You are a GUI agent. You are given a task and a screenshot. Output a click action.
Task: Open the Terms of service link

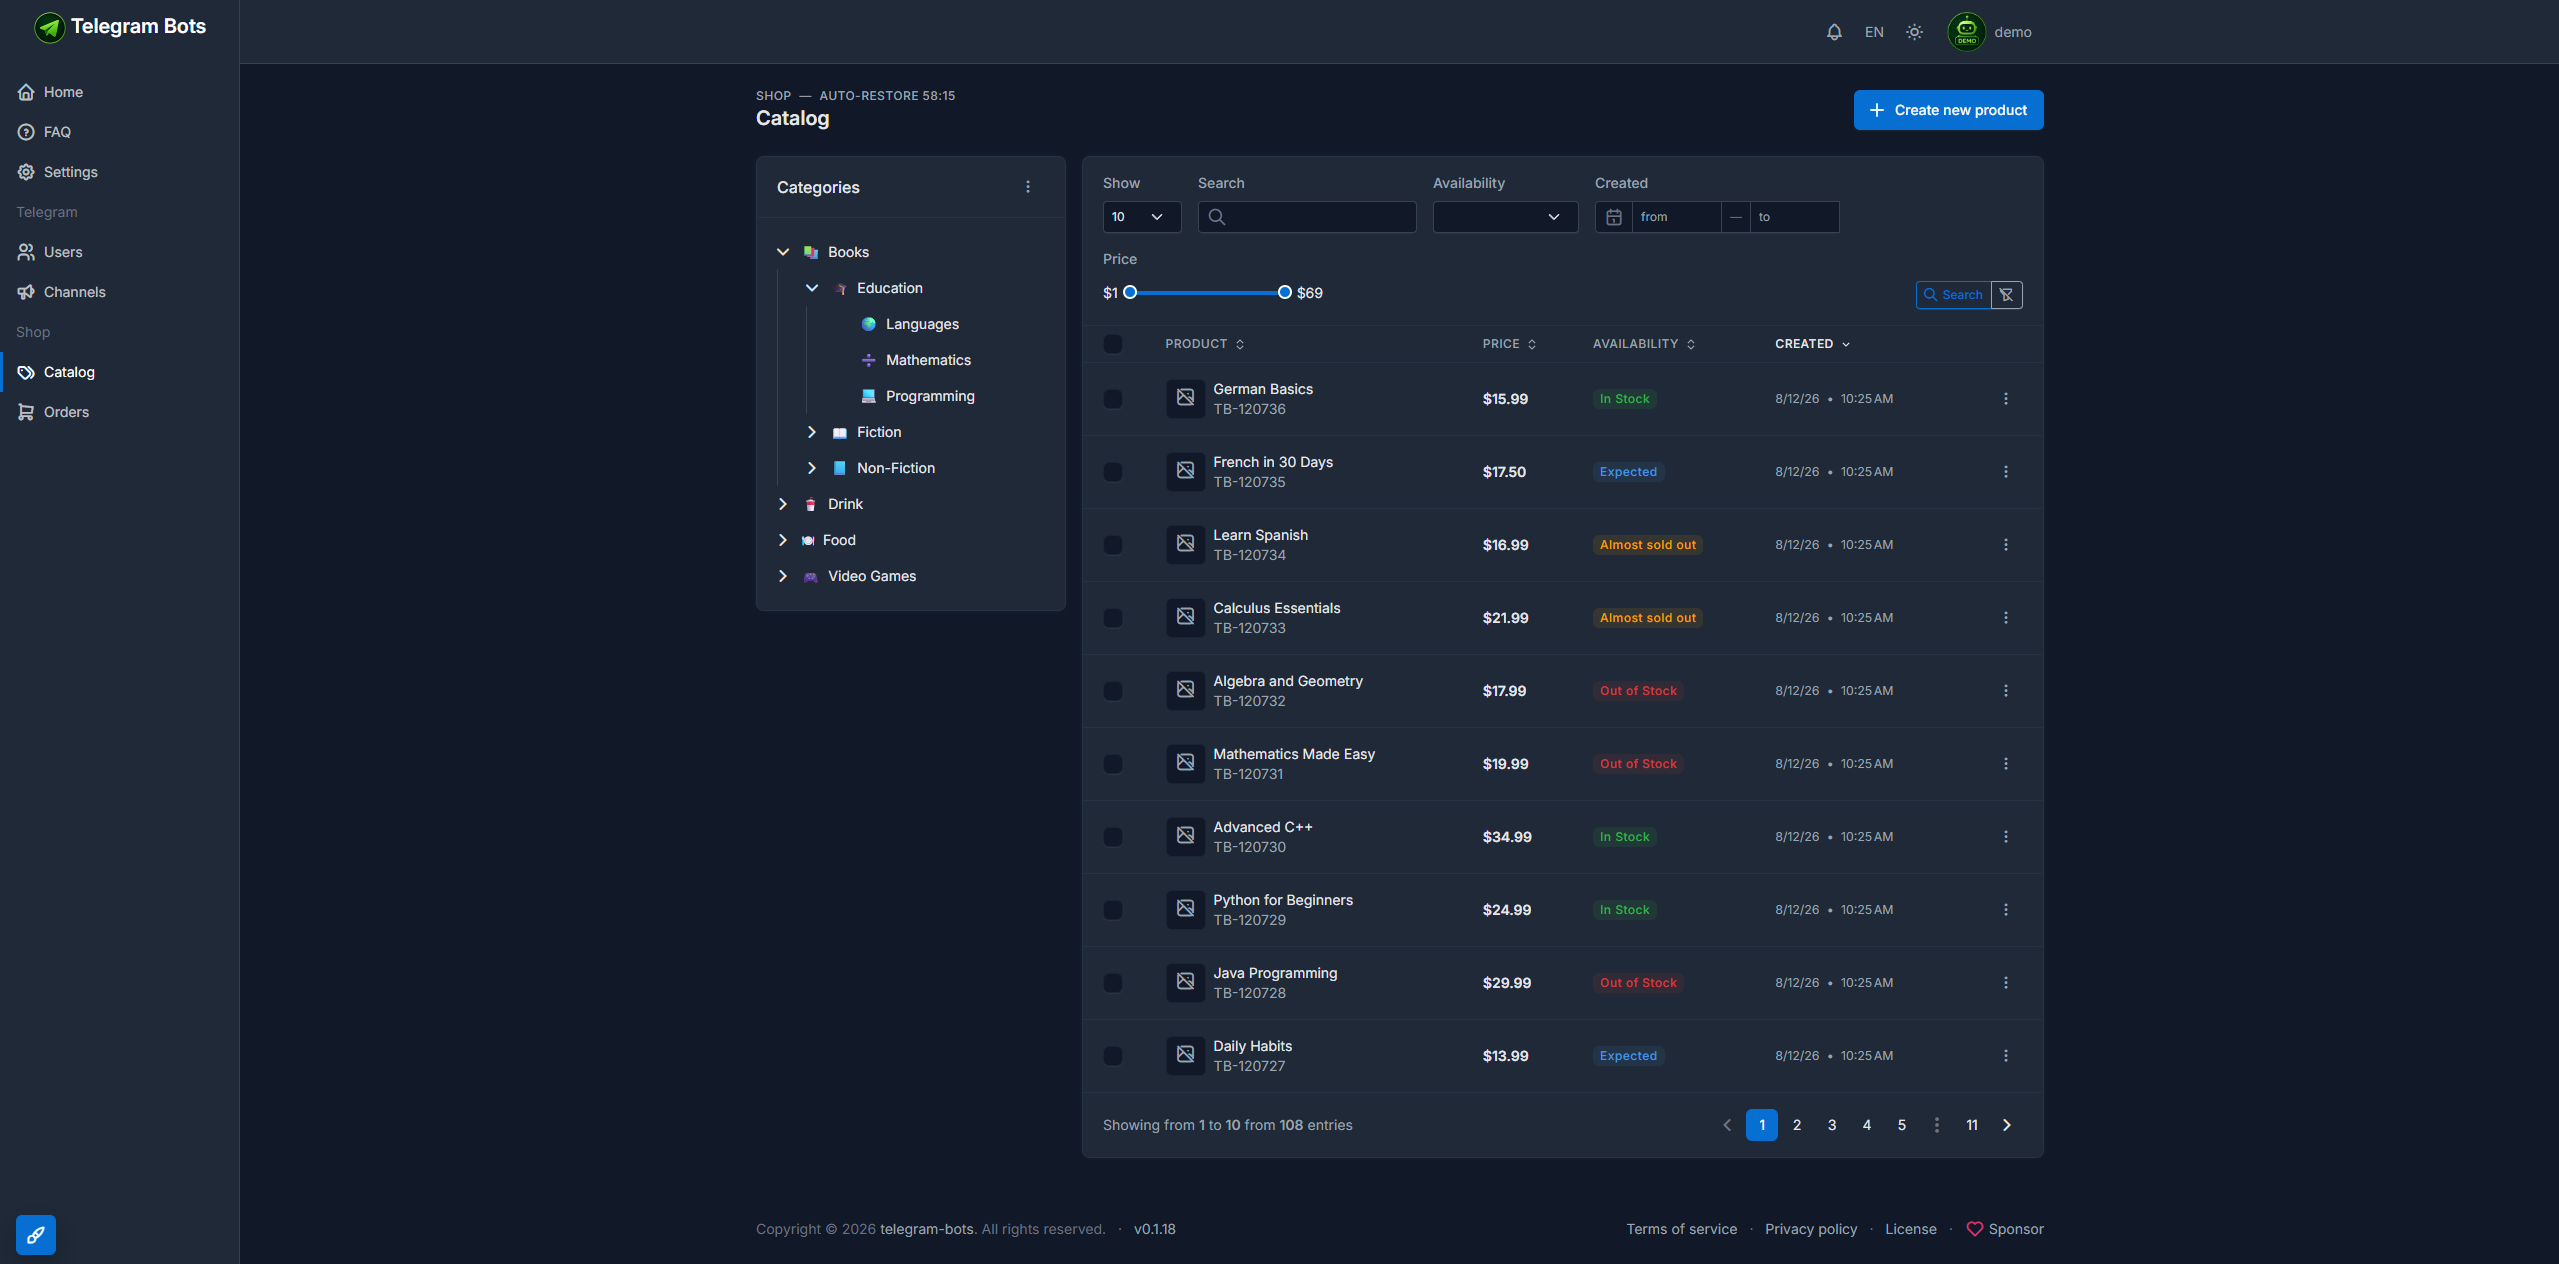pos(1682,1229)
